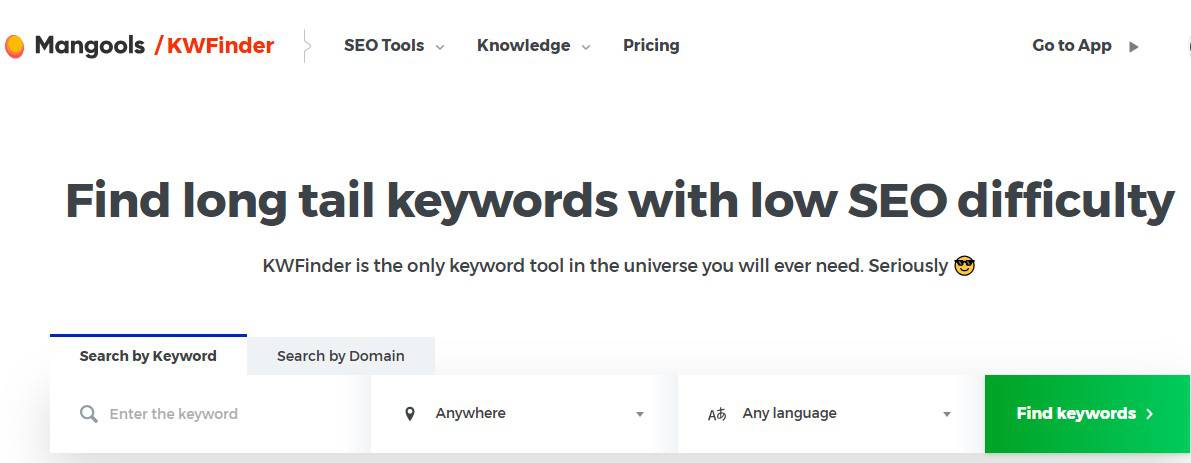Click the sunglasses emoji after Seriously
Image resolution: width=1191 pixels, height=463 pixels.
coord(964,266)
